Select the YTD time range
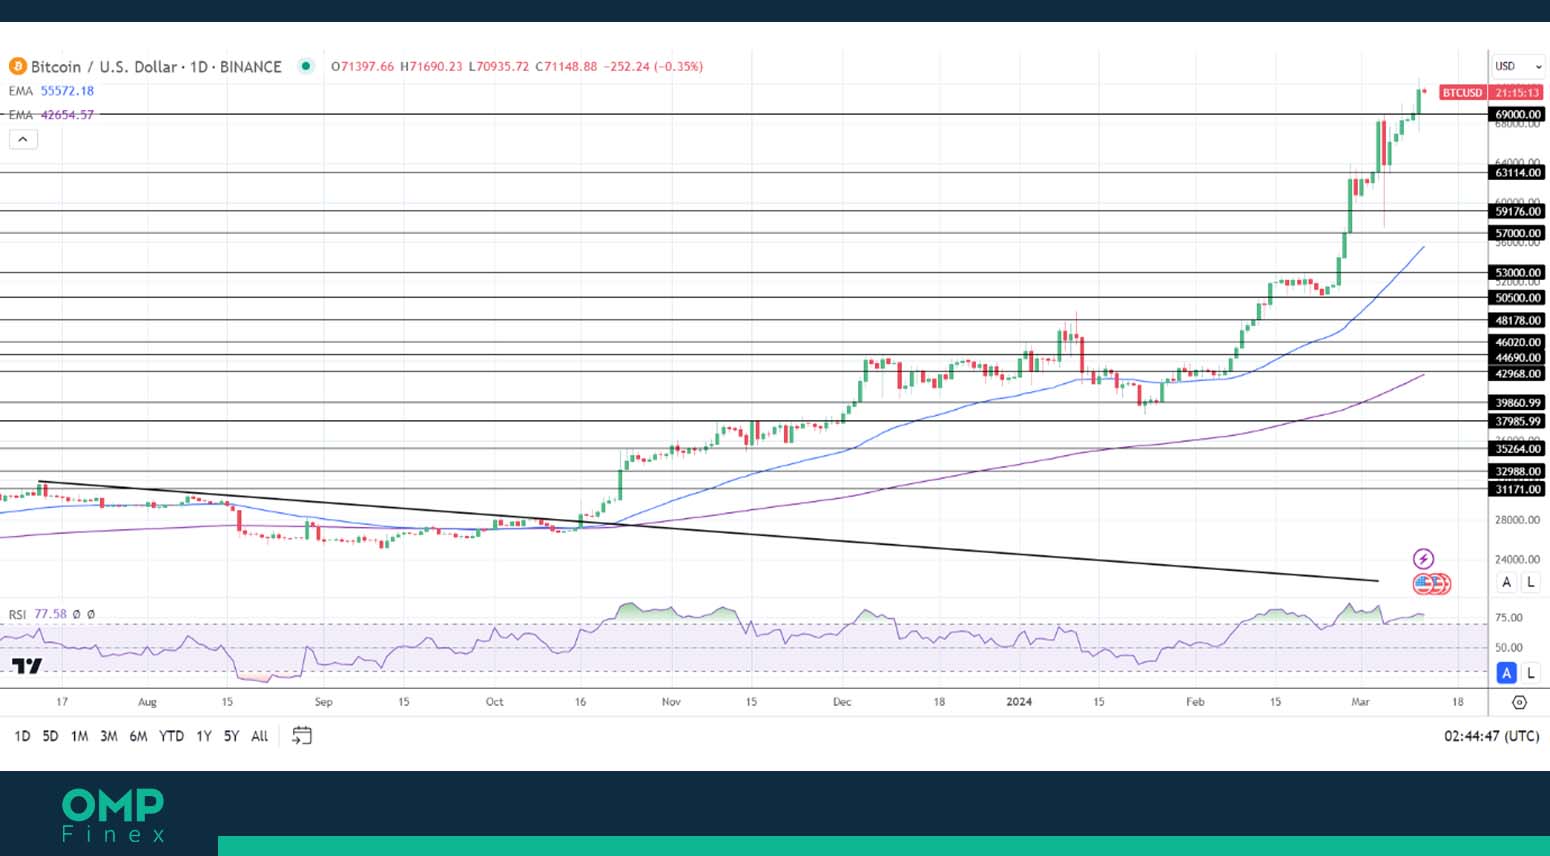Screen dimensions: 1550x856 click(x=172, y=736)
